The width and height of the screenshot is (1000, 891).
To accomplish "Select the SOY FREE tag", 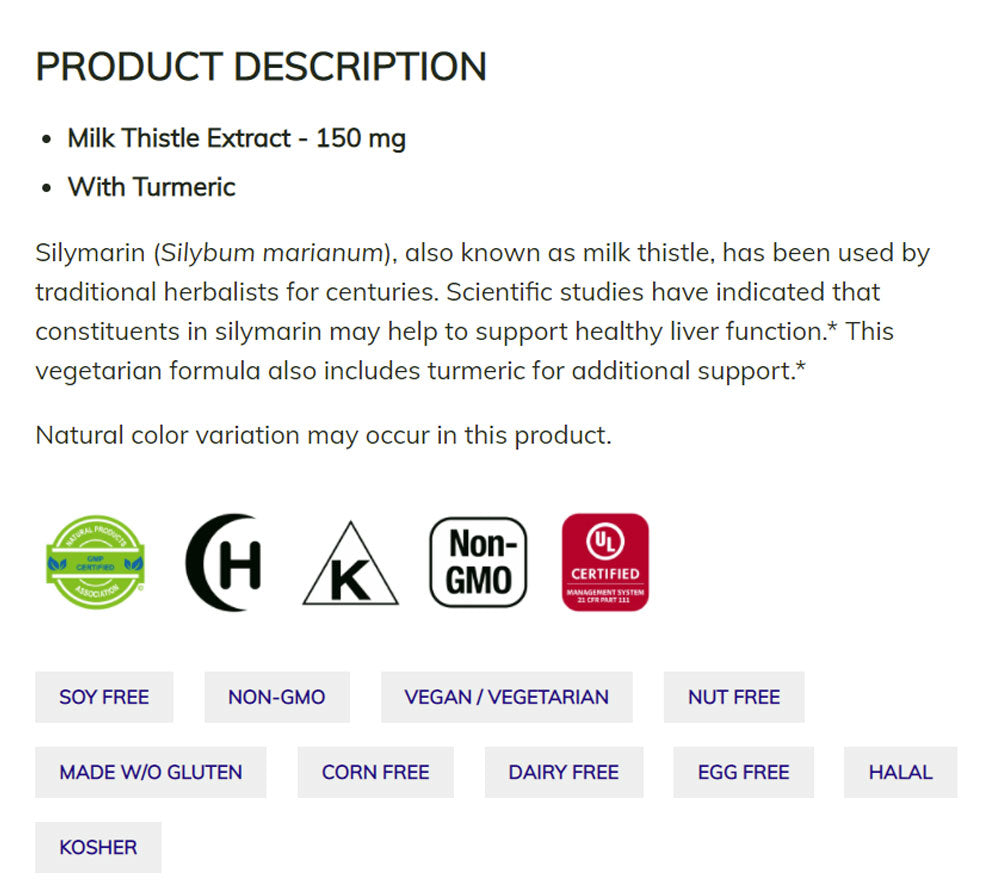I will 104,697.
